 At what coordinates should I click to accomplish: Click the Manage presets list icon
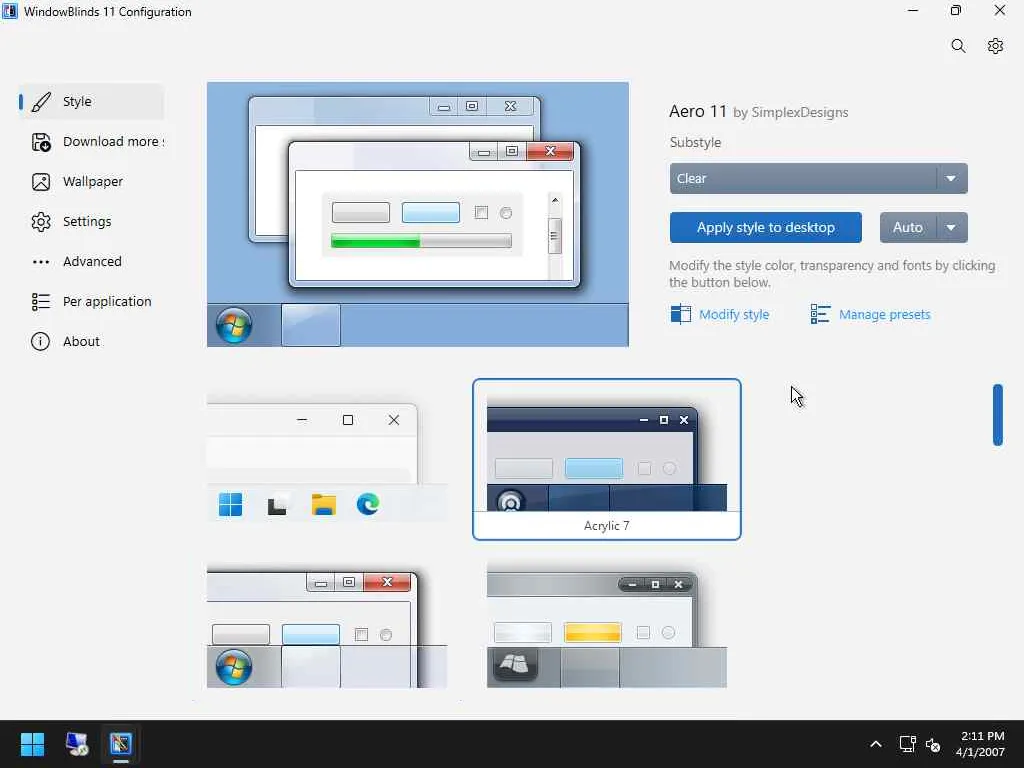click(820, 314)
